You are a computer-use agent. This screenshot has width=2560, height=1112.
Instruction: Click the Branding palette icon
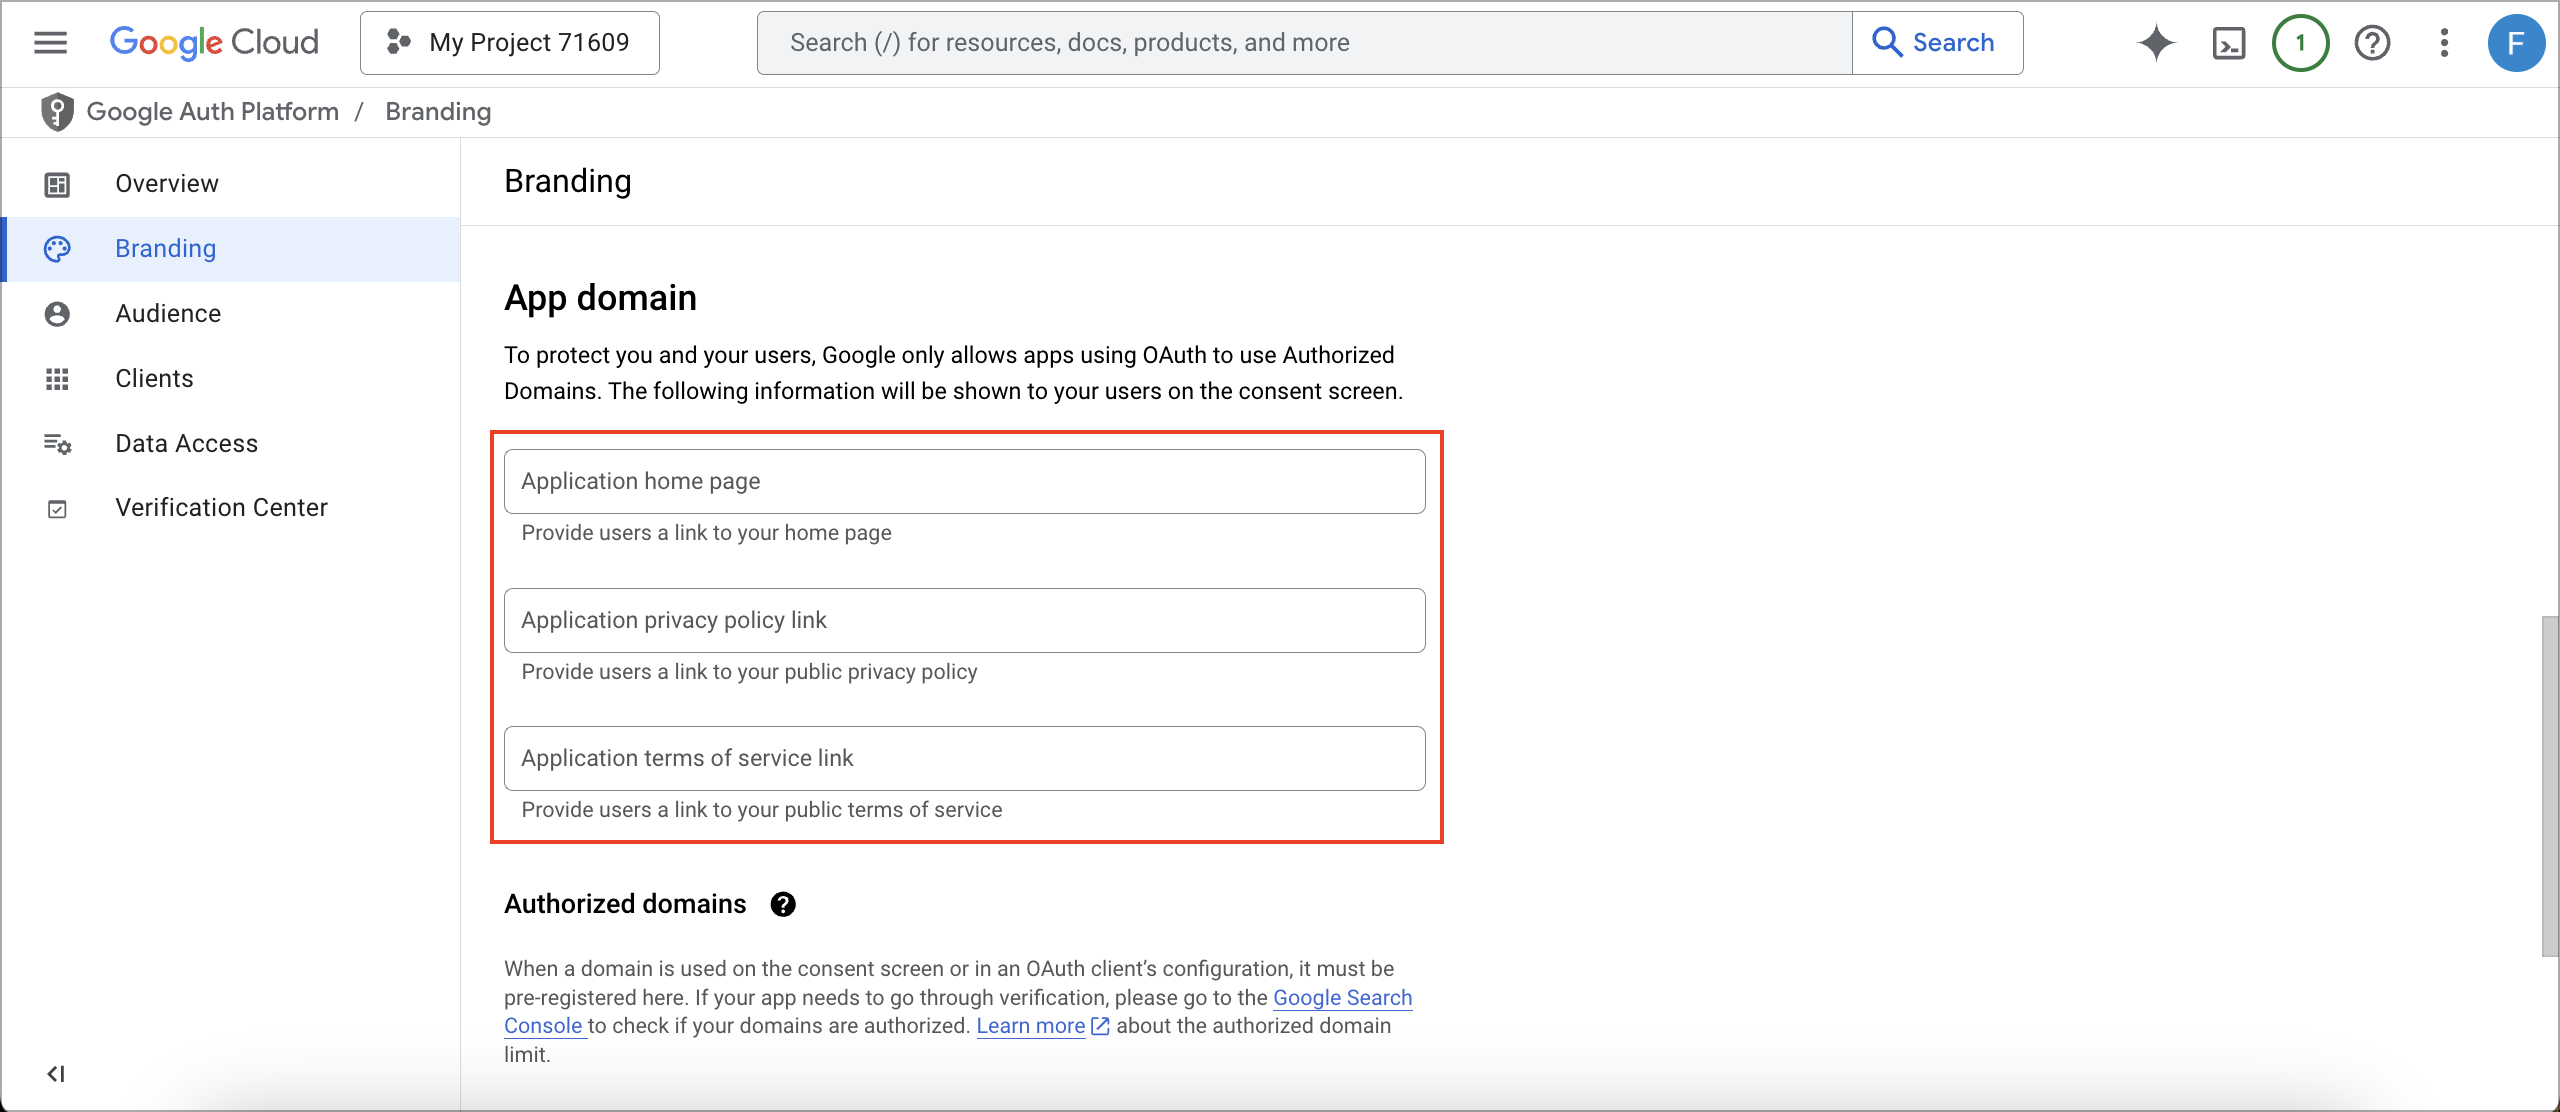point(57,249)
